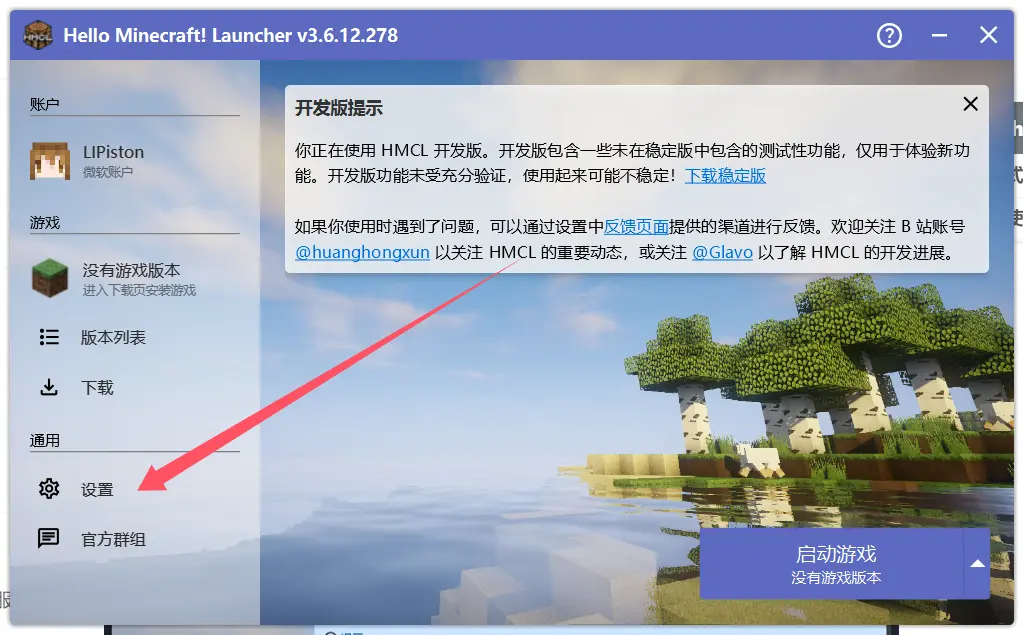
Task: Visit the @huanghongxun link
Action: (x=362, y=252)
